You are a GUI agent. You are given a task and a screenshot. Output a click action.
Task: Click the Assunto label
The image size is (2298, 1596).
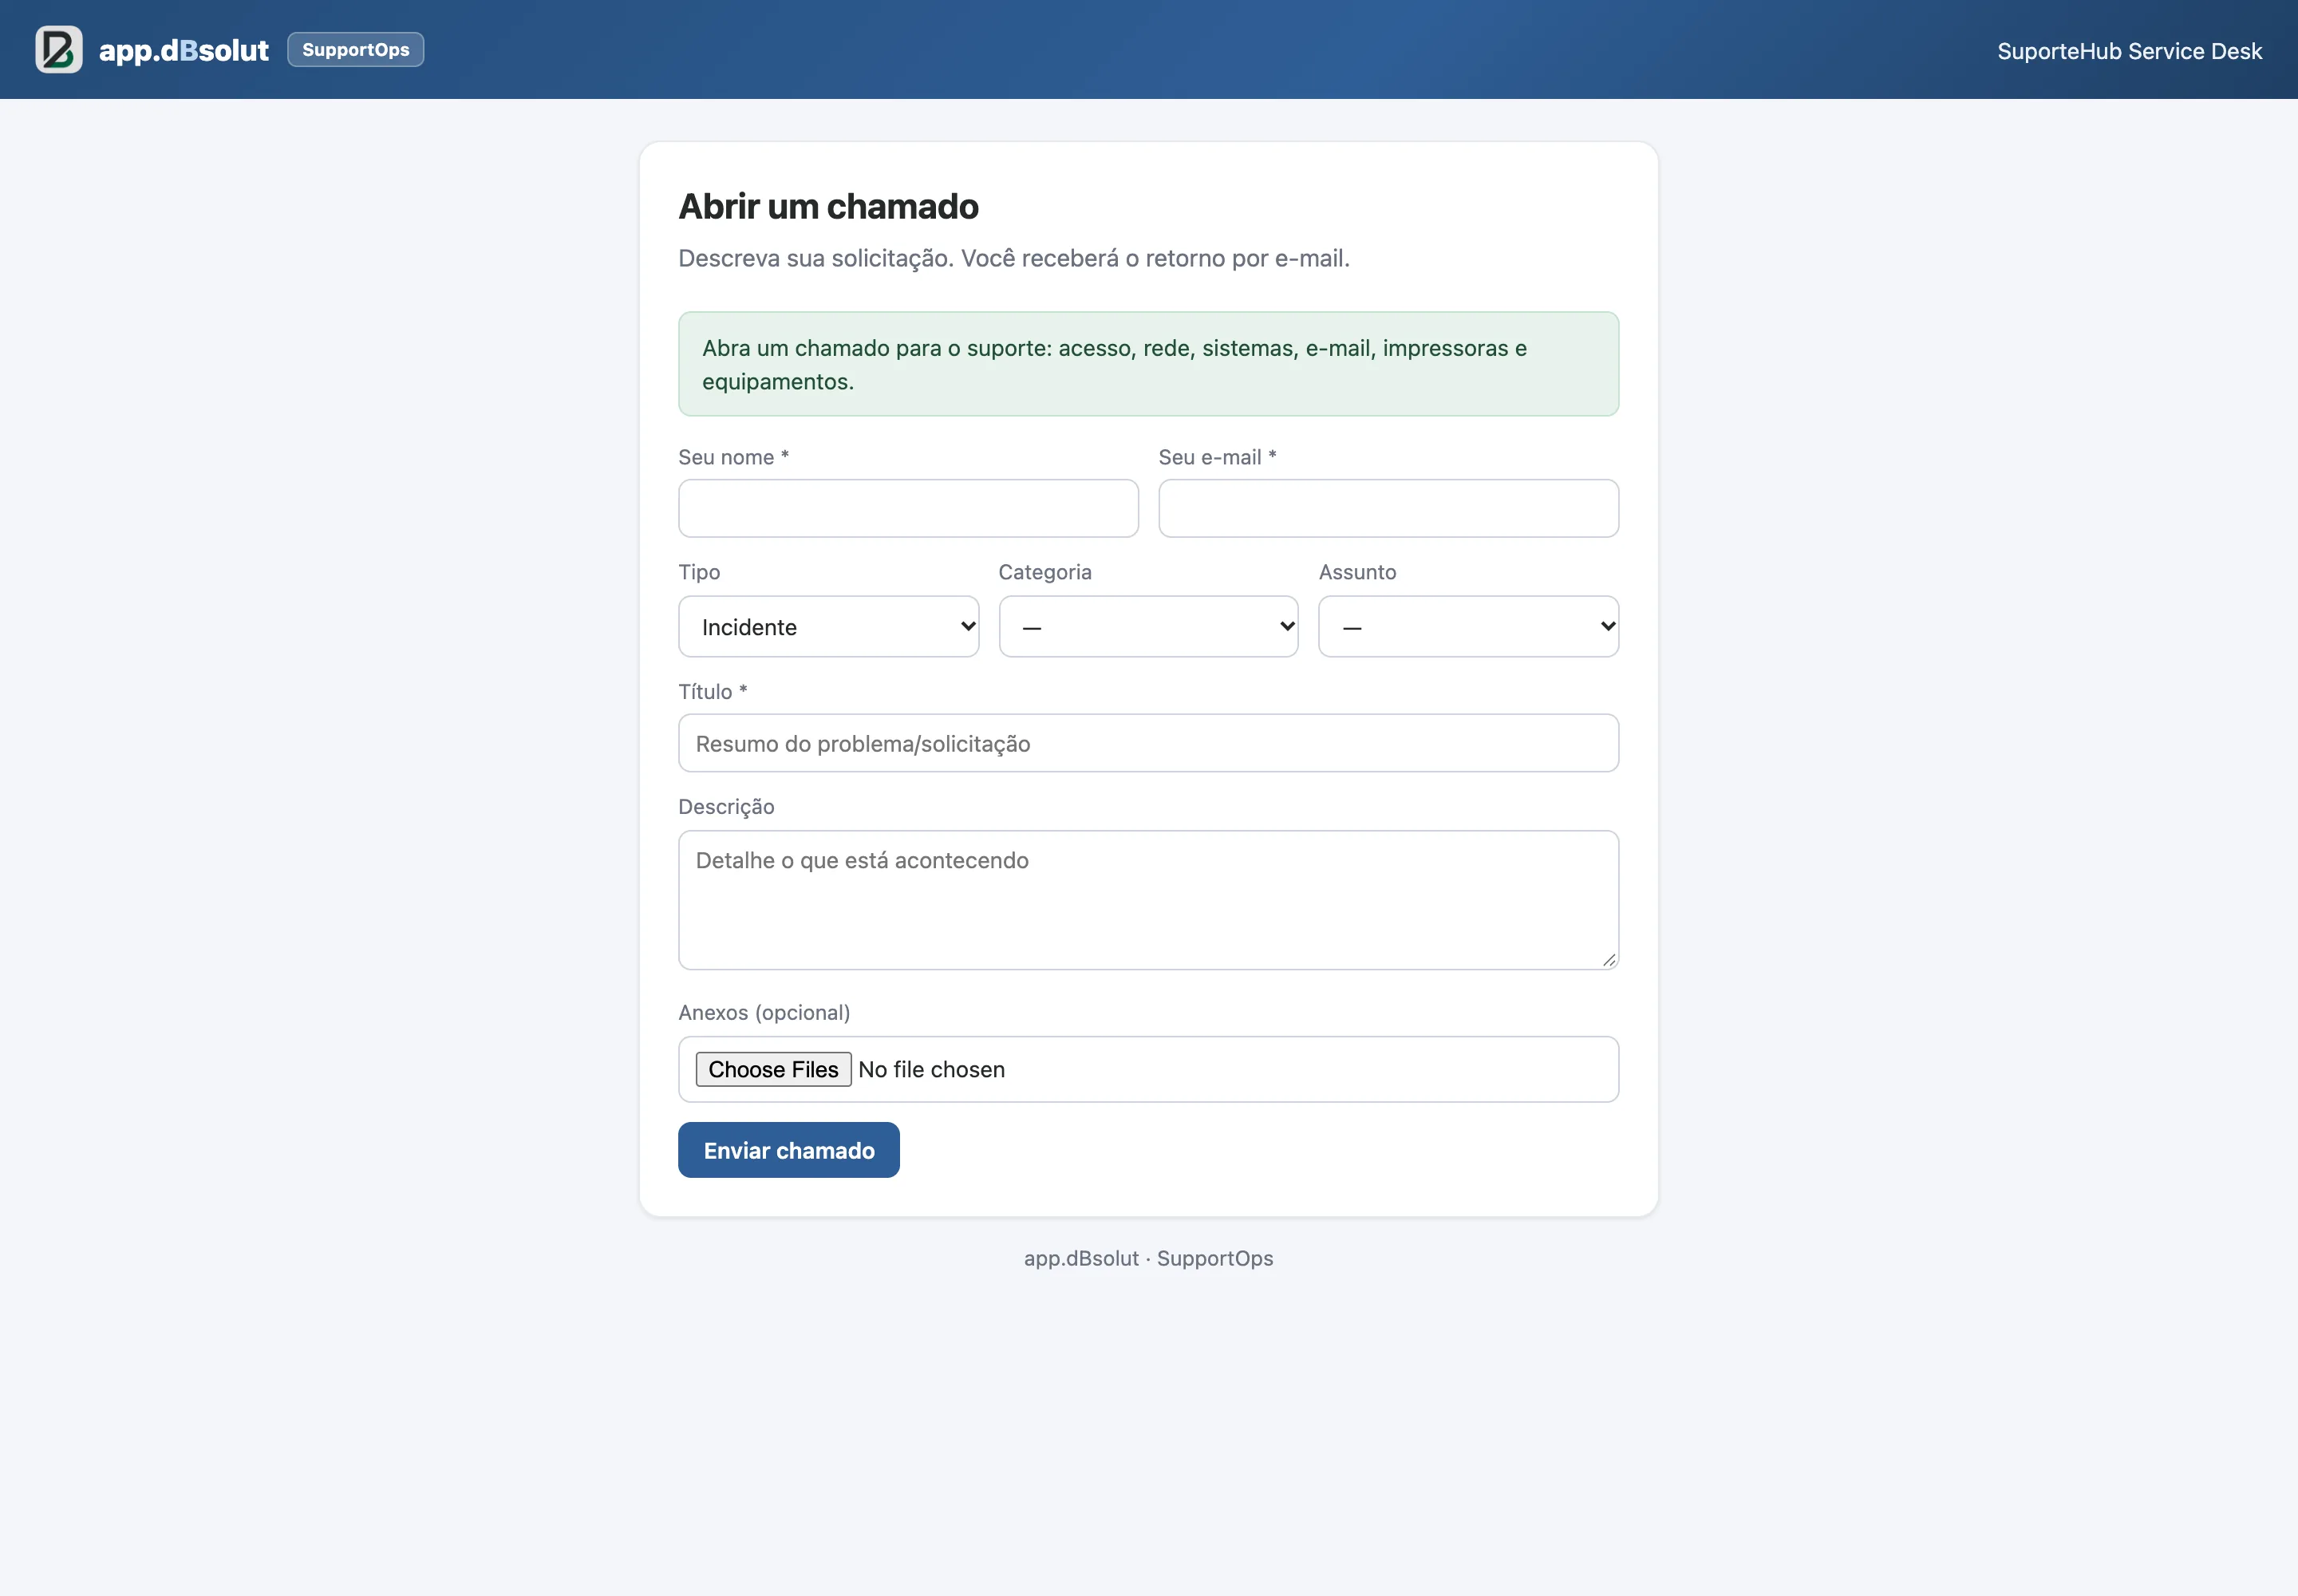(1357, 572)
